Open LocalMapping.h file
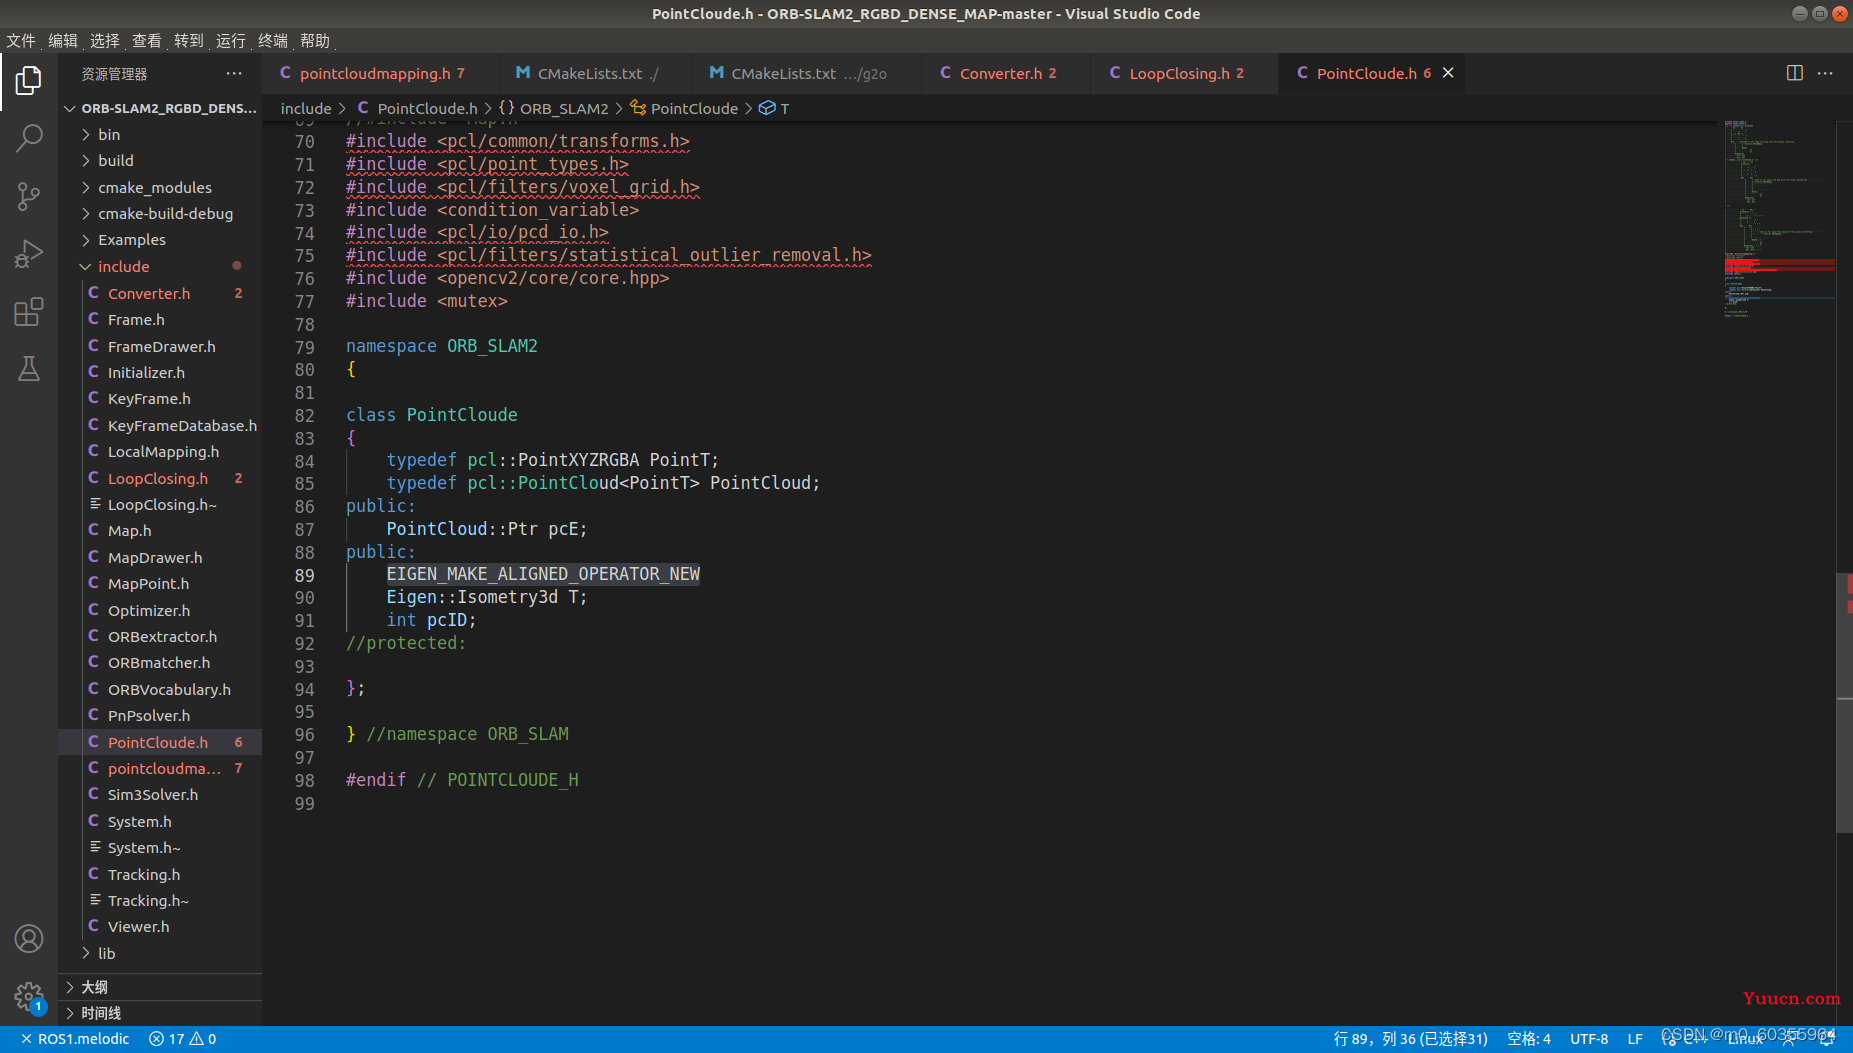The image size is (1853, 1053). coord(160,452)
